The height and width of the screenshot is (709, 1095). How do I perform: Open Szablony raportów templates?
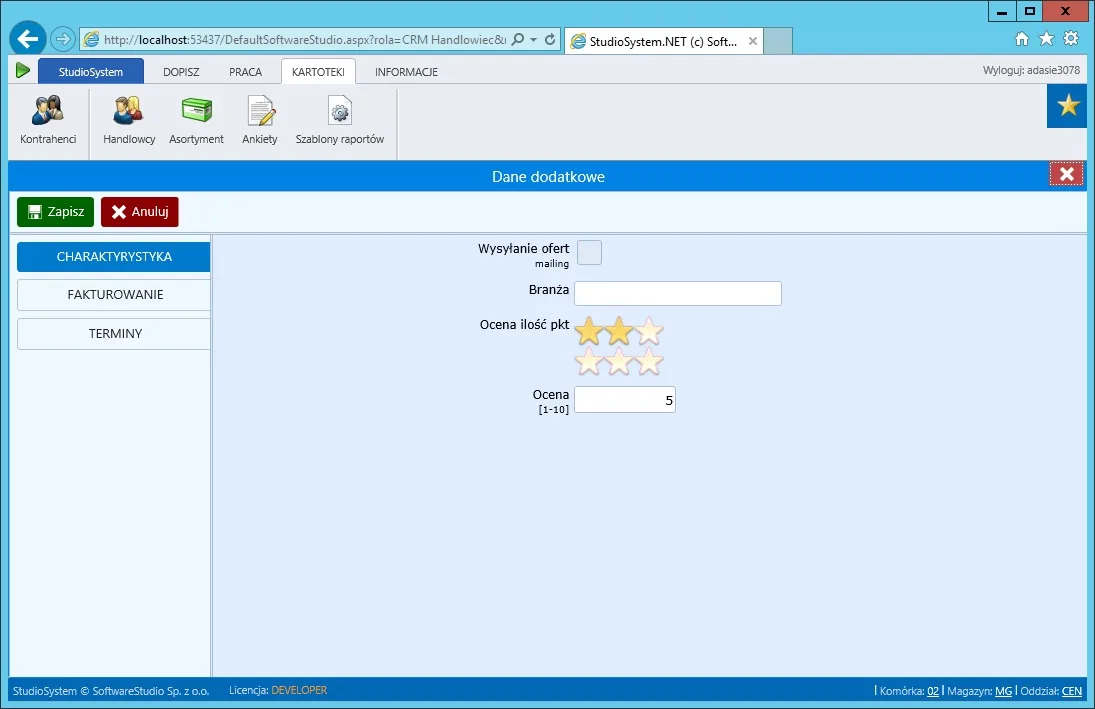[340, 120]
